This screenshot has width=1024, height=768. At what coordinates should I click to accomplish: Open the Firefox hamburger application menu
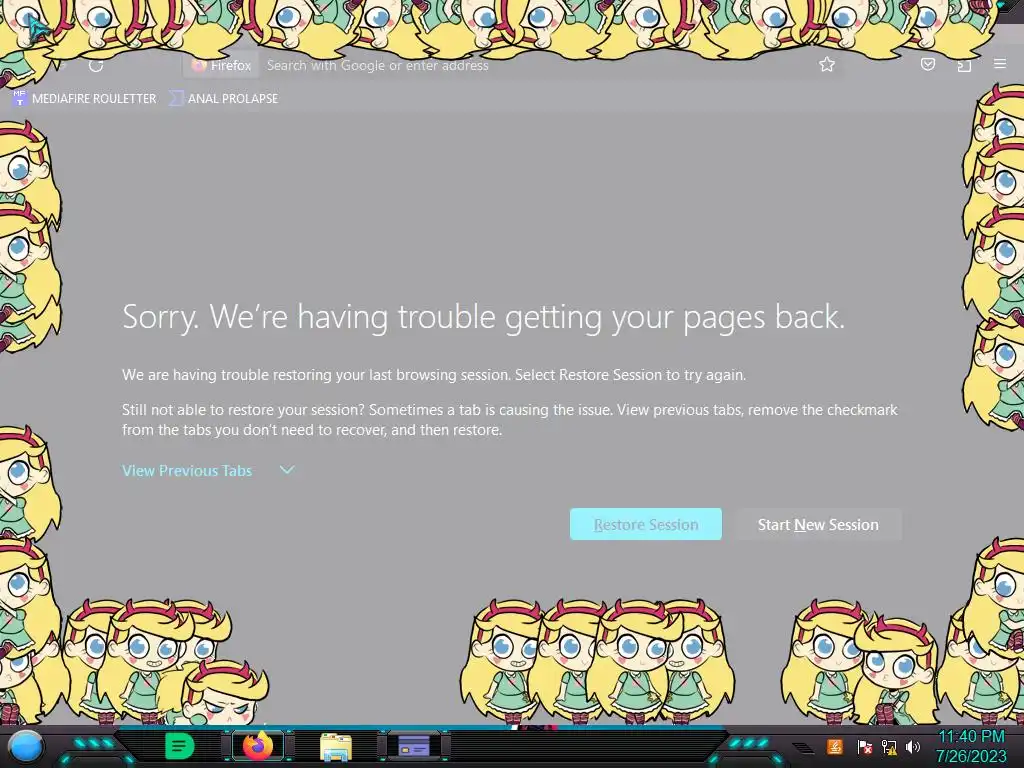1000,64
